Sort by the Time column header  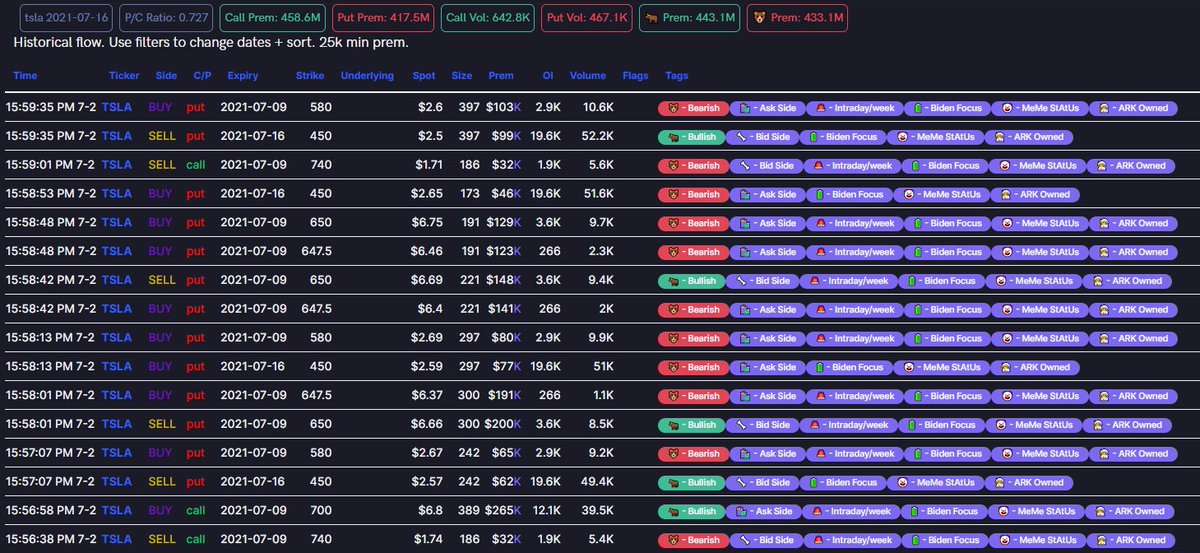point(25,76)
